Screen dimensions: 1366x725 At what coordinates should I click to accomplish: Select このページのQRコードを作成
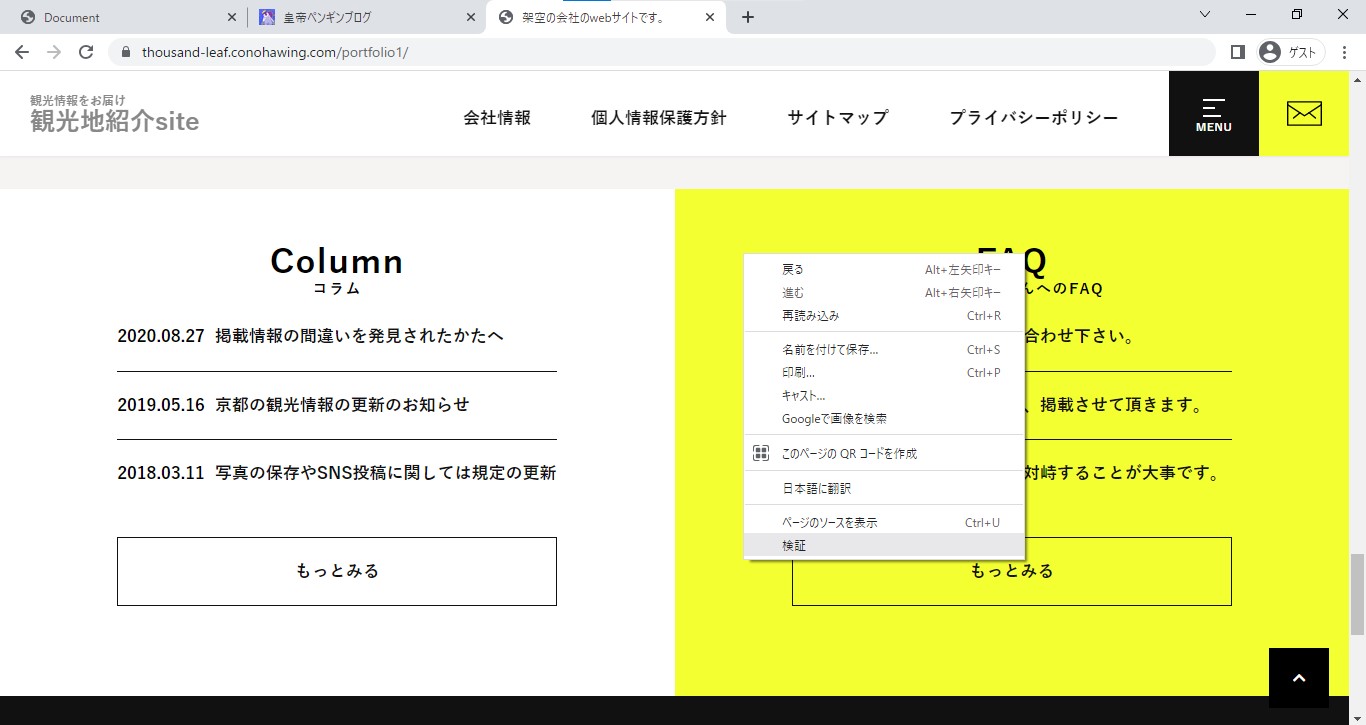click(884, 453)
